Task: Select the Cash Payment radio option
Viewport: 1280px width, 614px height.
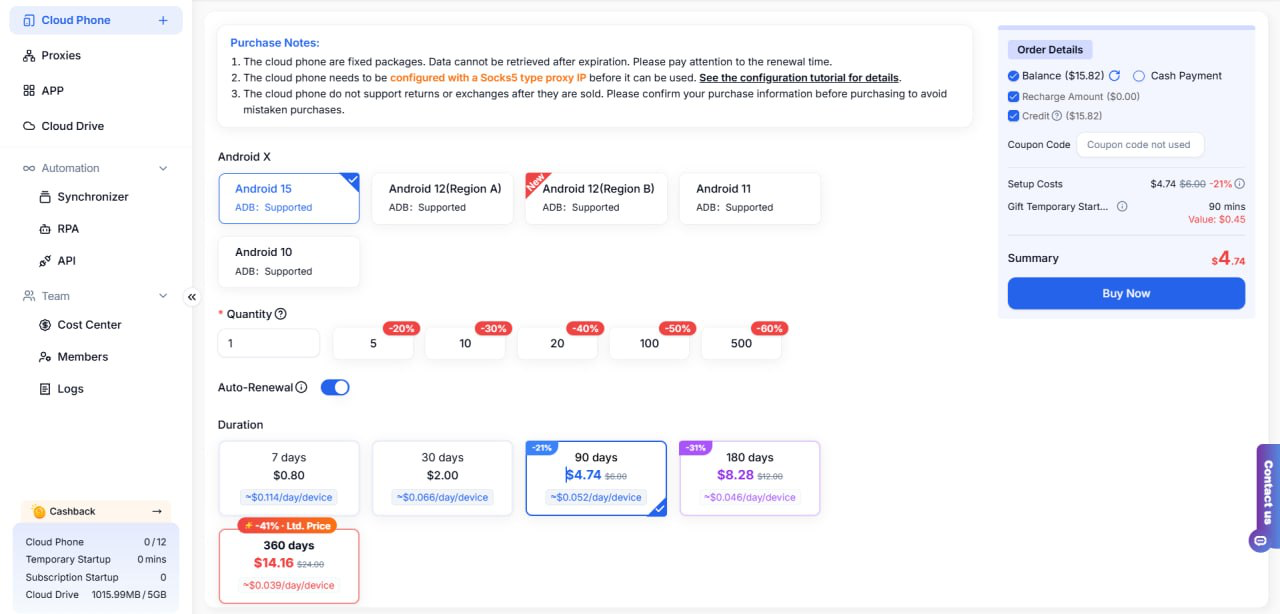Action: pyautogui.click(x=1139, y=76)
